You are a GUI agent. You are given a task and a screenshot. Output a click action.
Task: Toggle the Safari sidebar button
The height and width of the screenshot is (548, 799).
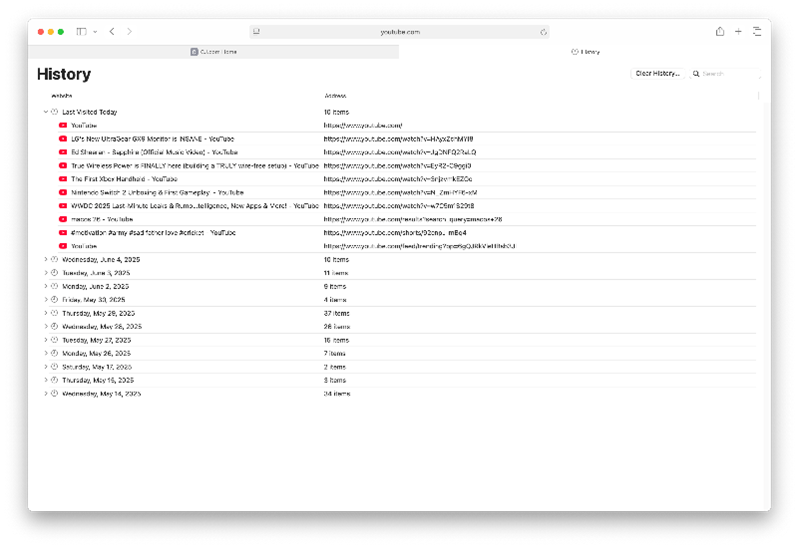pos(82,32)
